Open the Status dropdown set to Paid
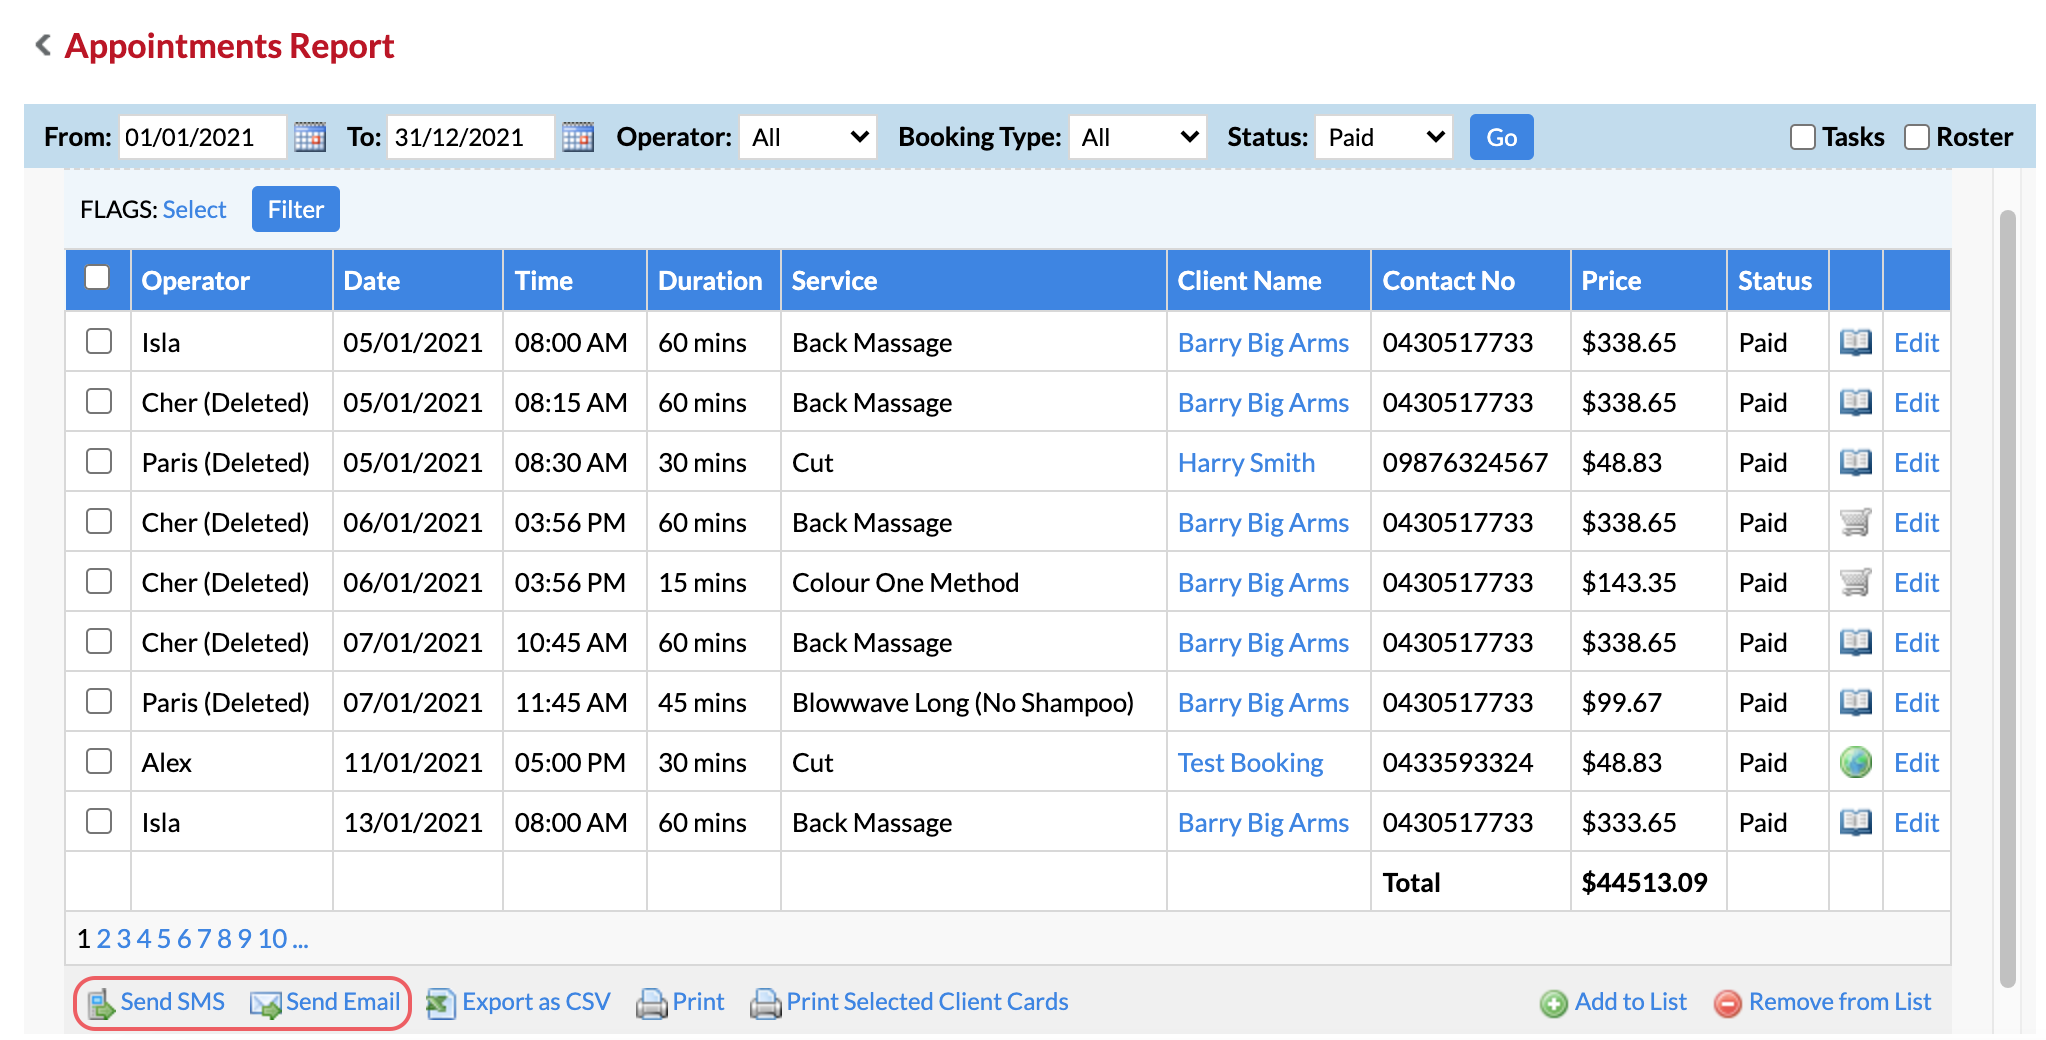 (1384, 137)
